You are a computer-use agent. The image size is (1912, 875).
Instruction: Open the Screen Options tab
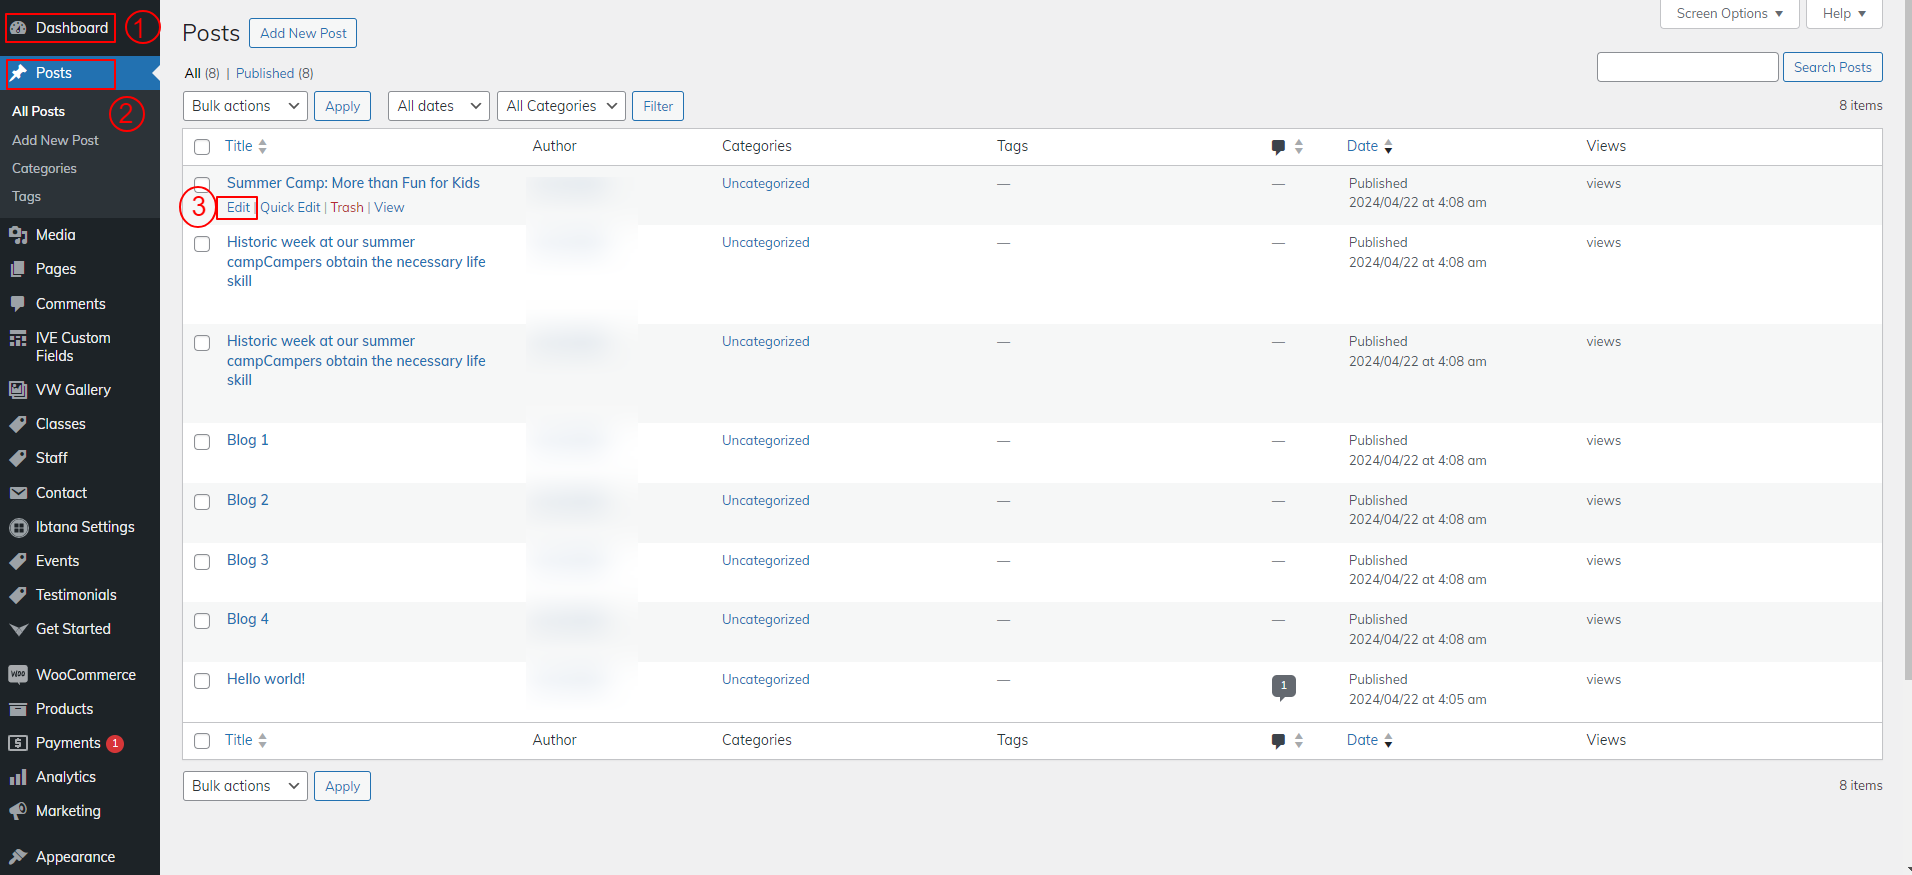1728,14
